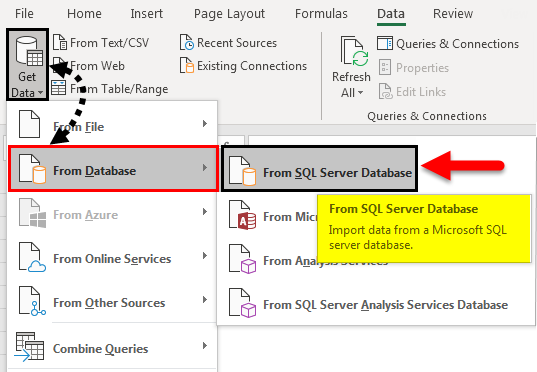Select From SQL Server Database entry
This screenshot has height=372, width=537.
point(319,169)
